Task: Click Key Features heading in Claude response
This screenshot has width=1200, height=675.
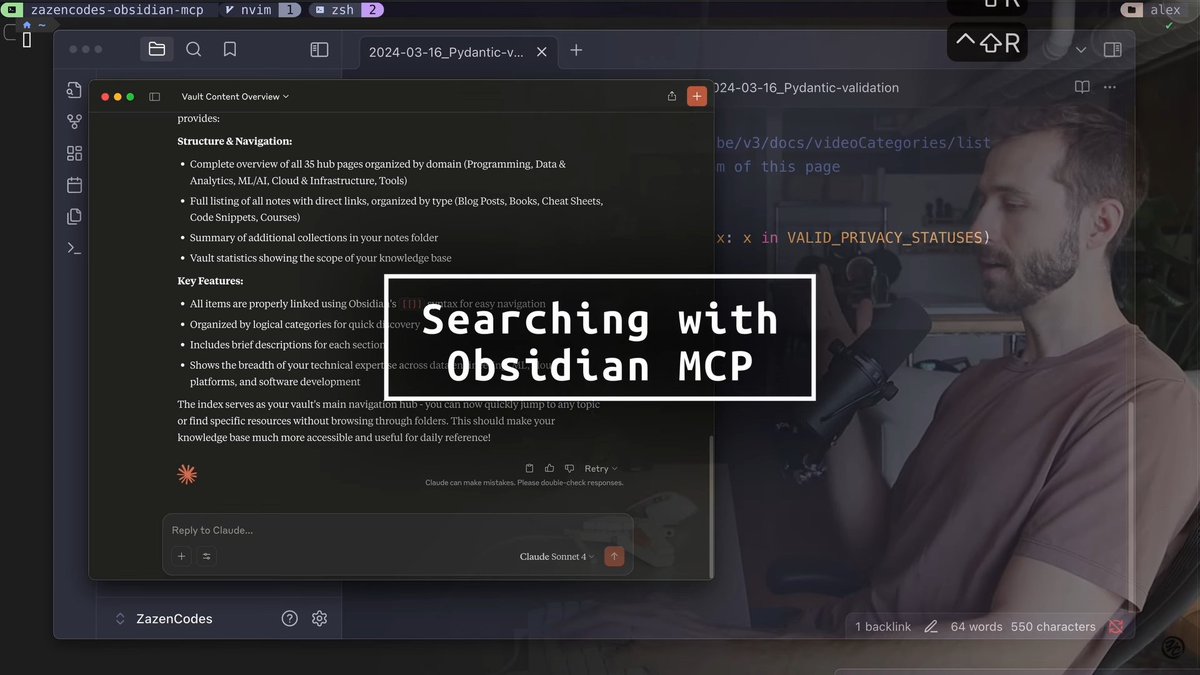Action: 210,282
